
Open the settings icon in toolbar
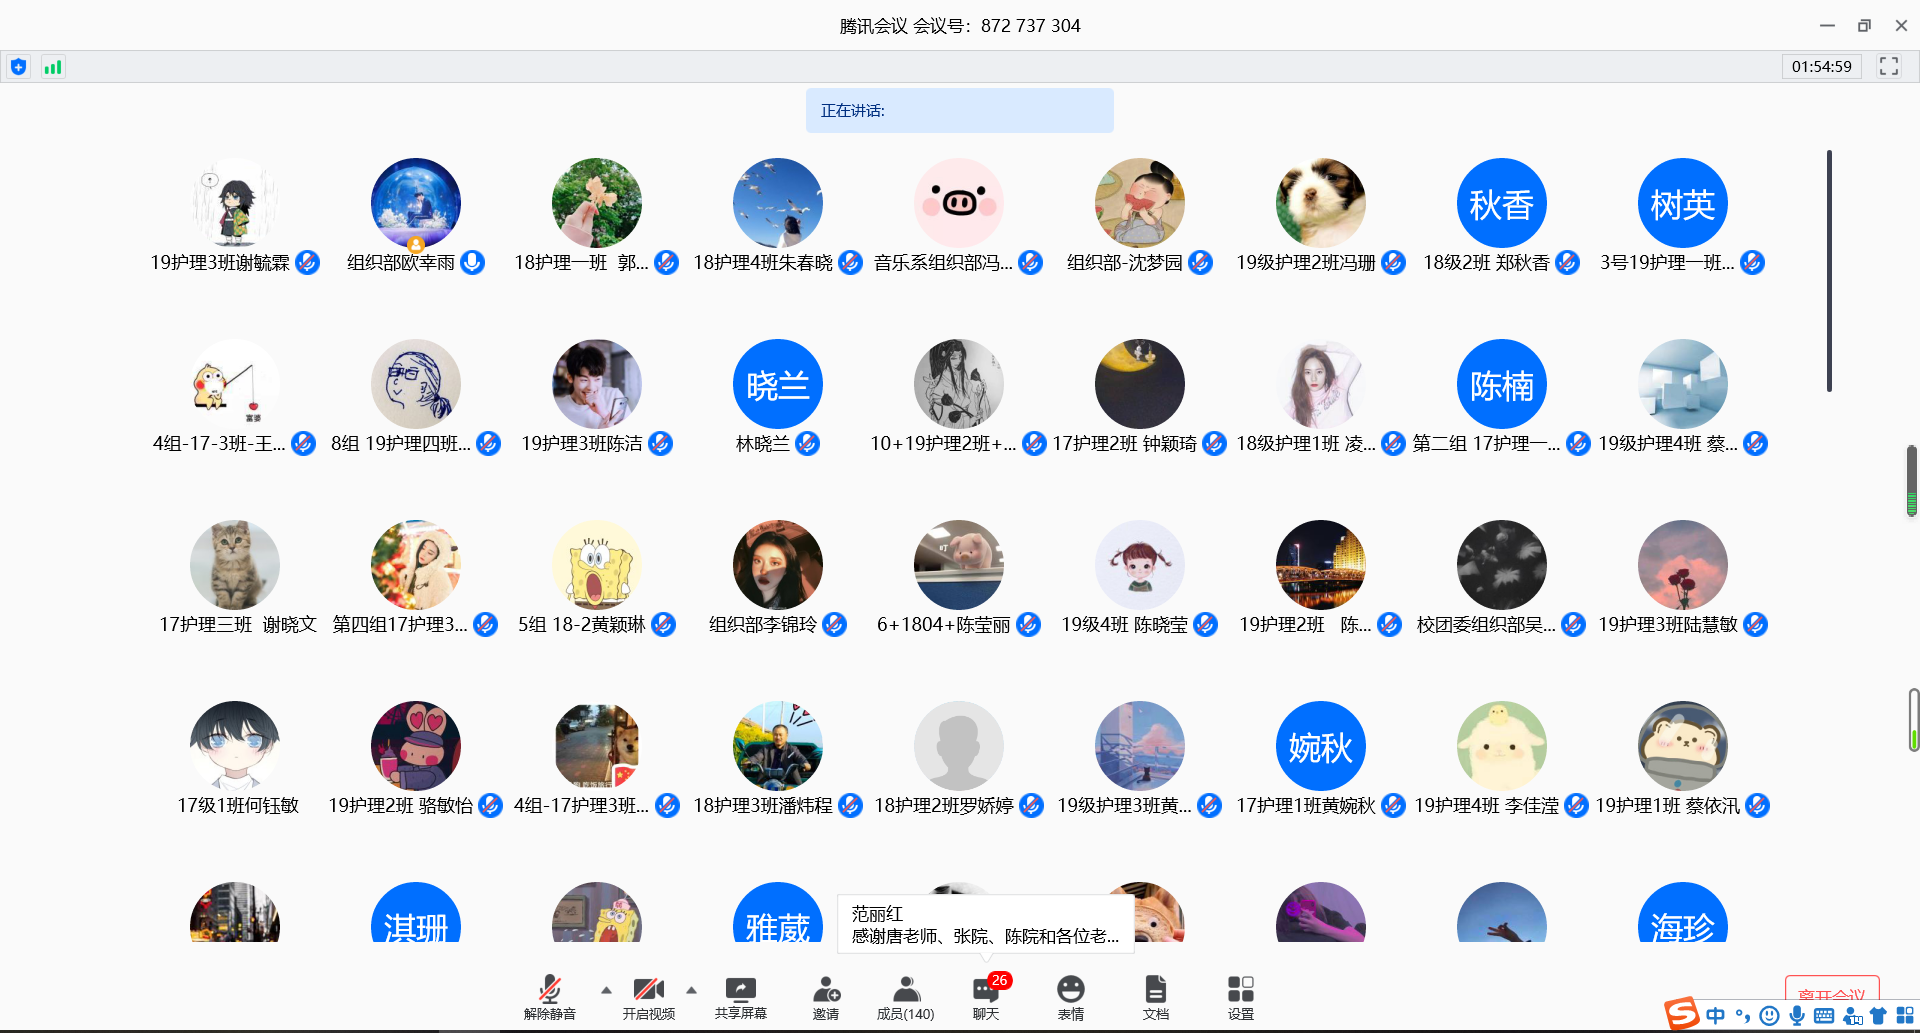(1240, 997)
